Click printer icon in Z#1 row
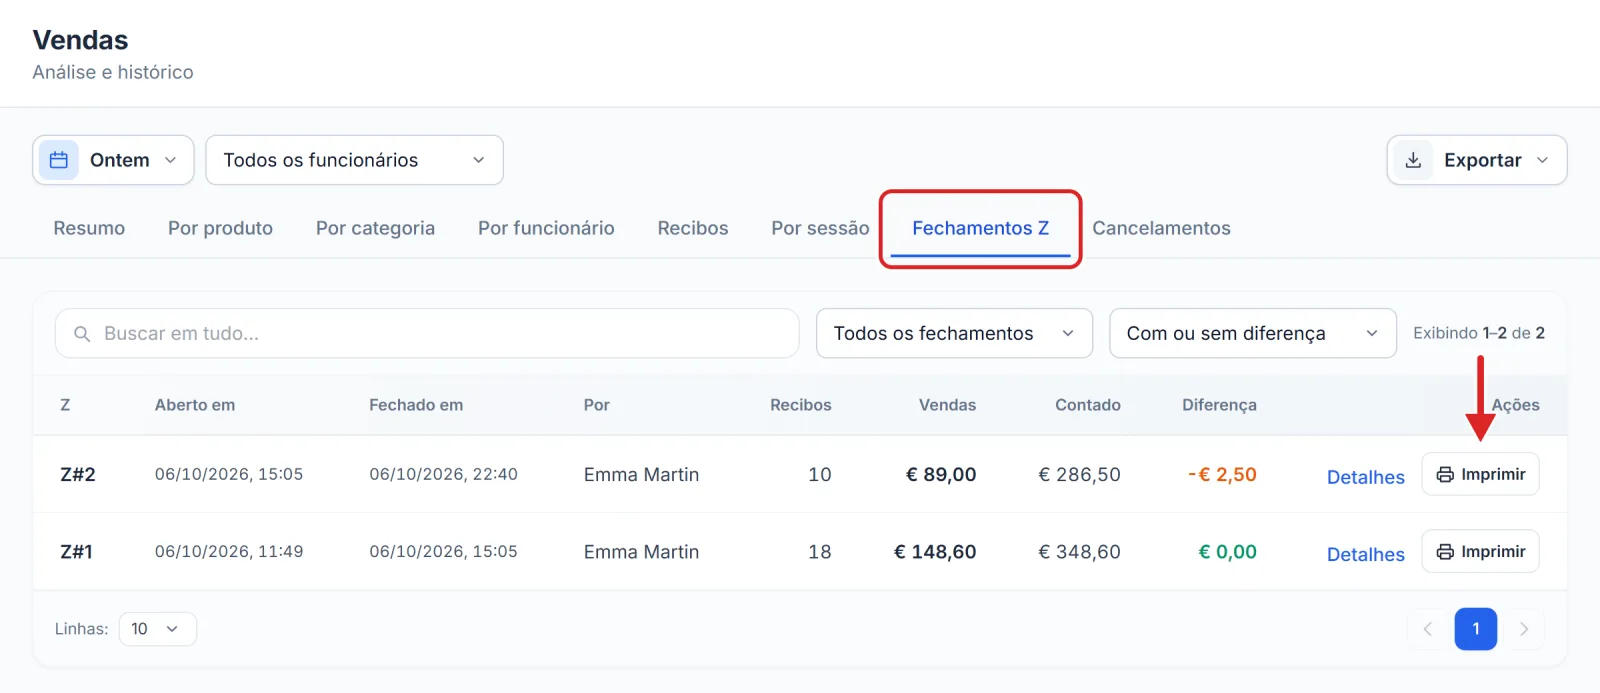This screenshot has height=693, width=1600. pos(1445,552)
